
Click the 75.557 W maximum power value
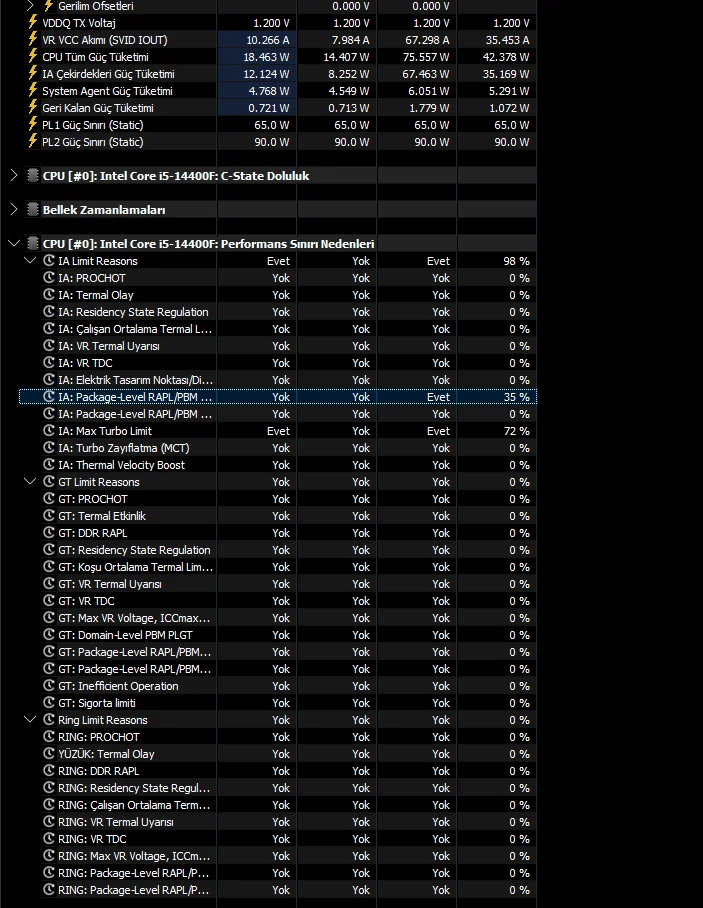tap(426, 57)
